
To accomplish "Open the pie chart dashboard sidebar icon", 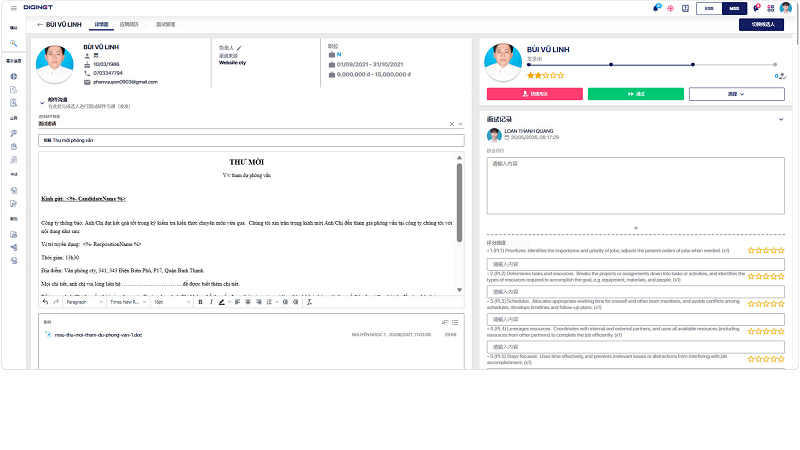I will click(x=14, y=77).
